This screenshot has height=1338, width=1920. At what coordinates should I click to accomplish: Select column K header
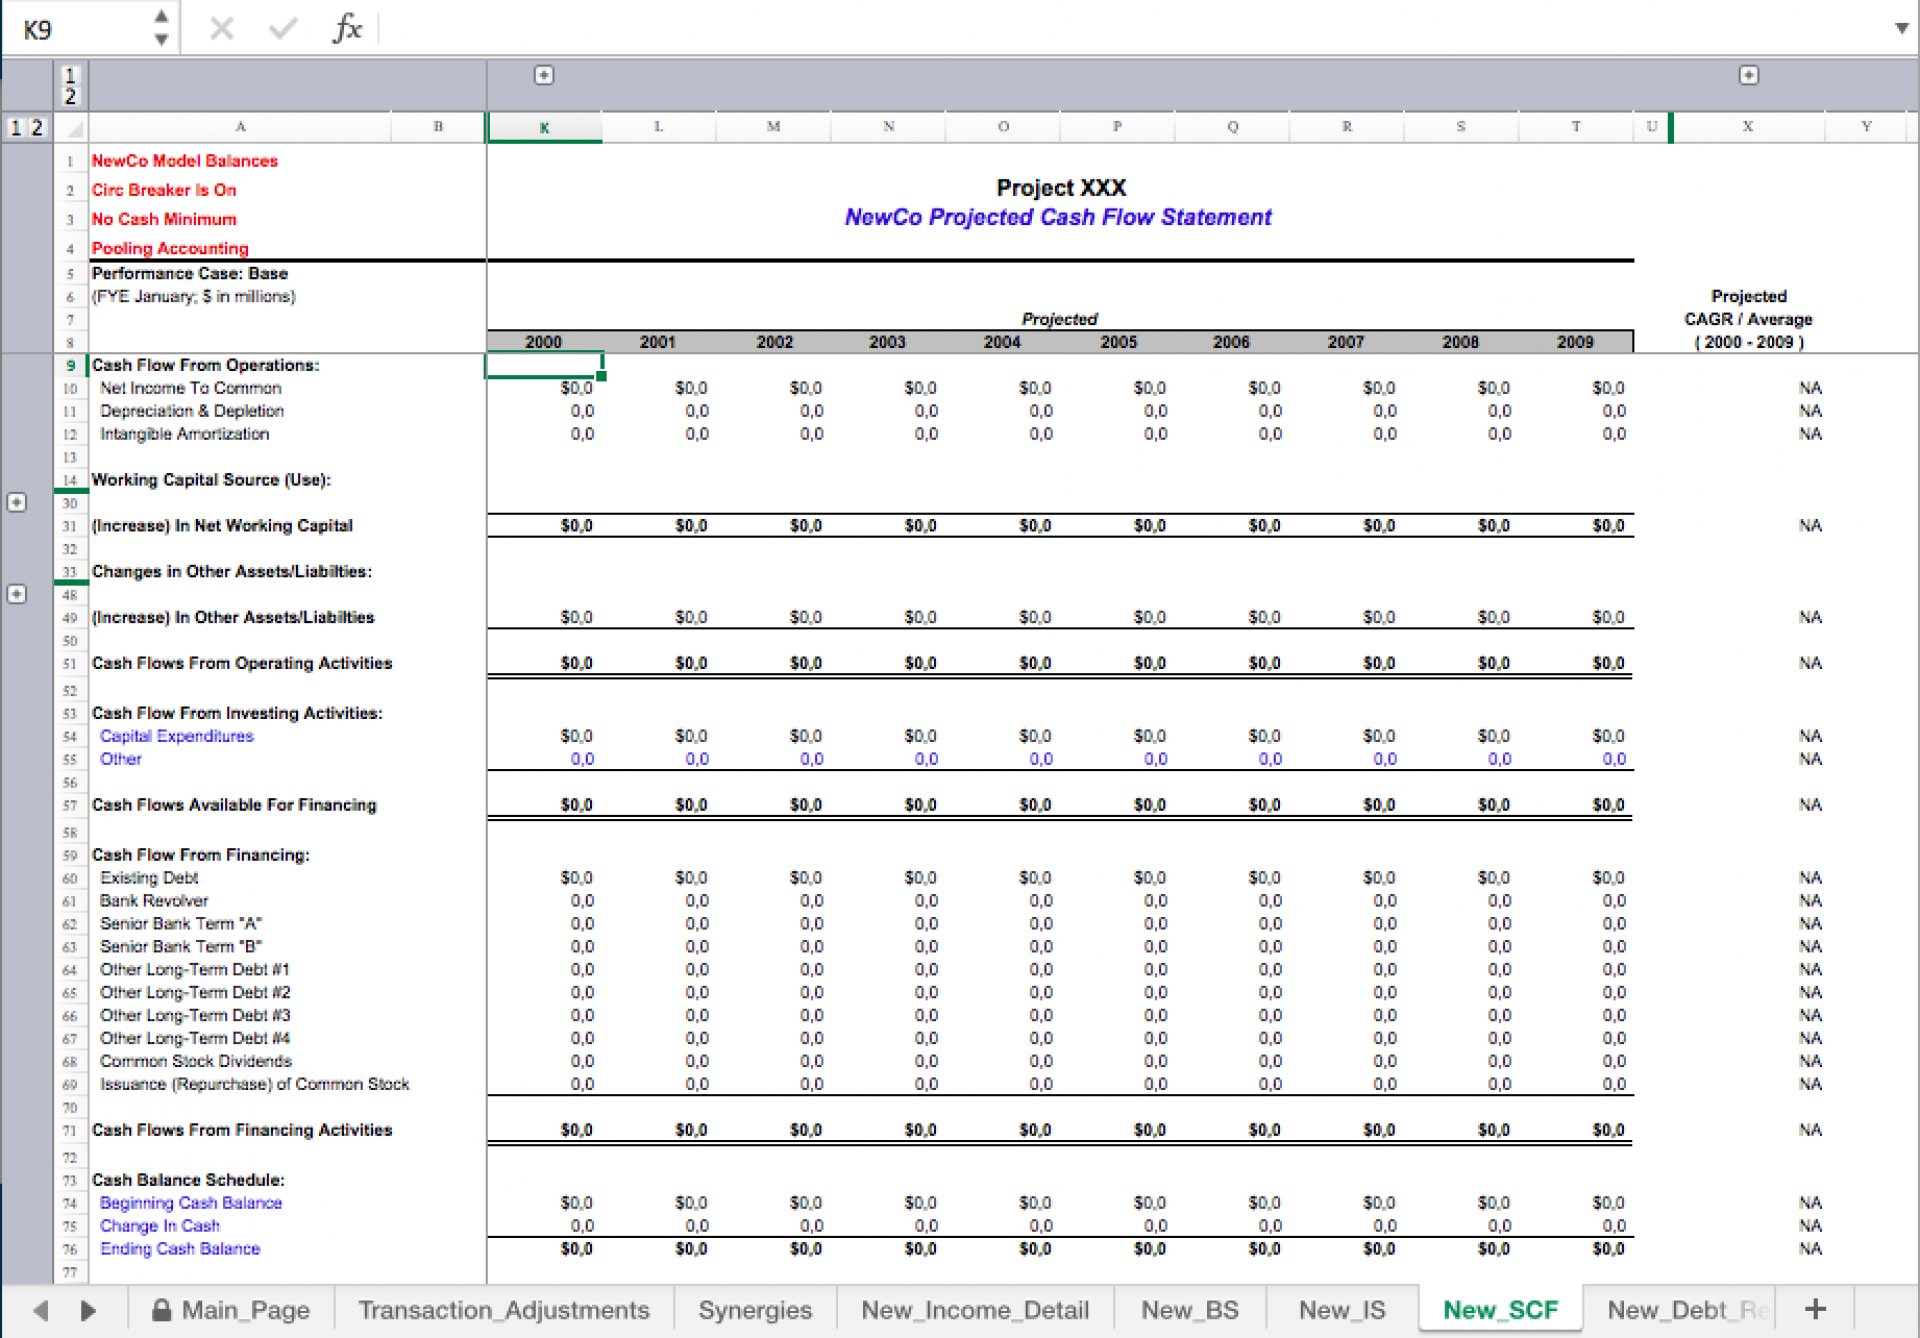click(x=544, y=127)
